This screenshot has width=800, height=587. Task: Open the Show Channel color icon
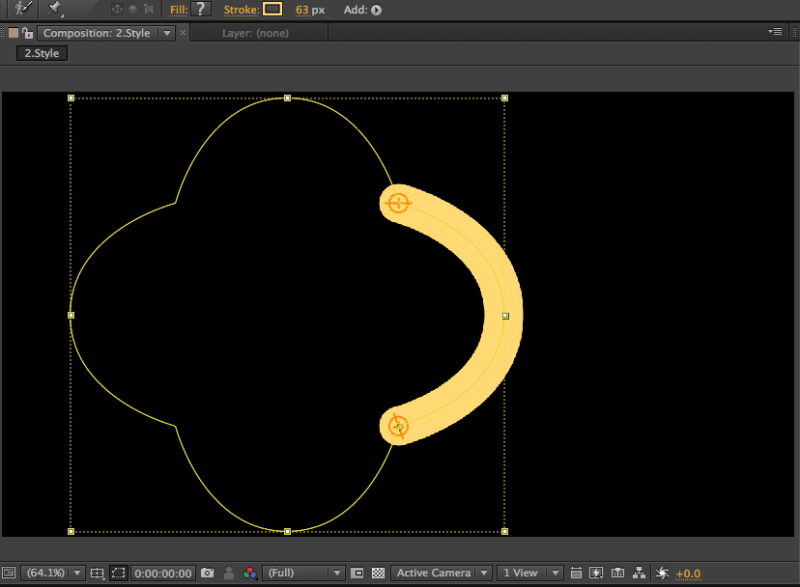click(251, 572)
